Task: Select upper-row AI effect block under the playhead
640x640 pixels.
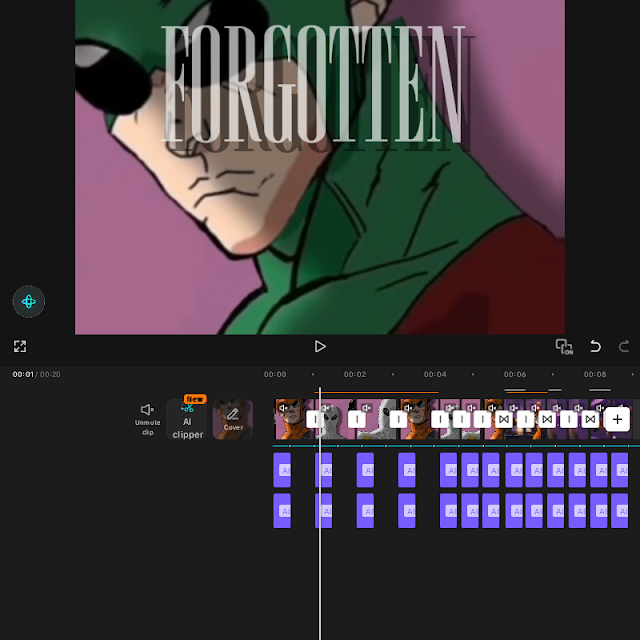Action: click(323, 470)
